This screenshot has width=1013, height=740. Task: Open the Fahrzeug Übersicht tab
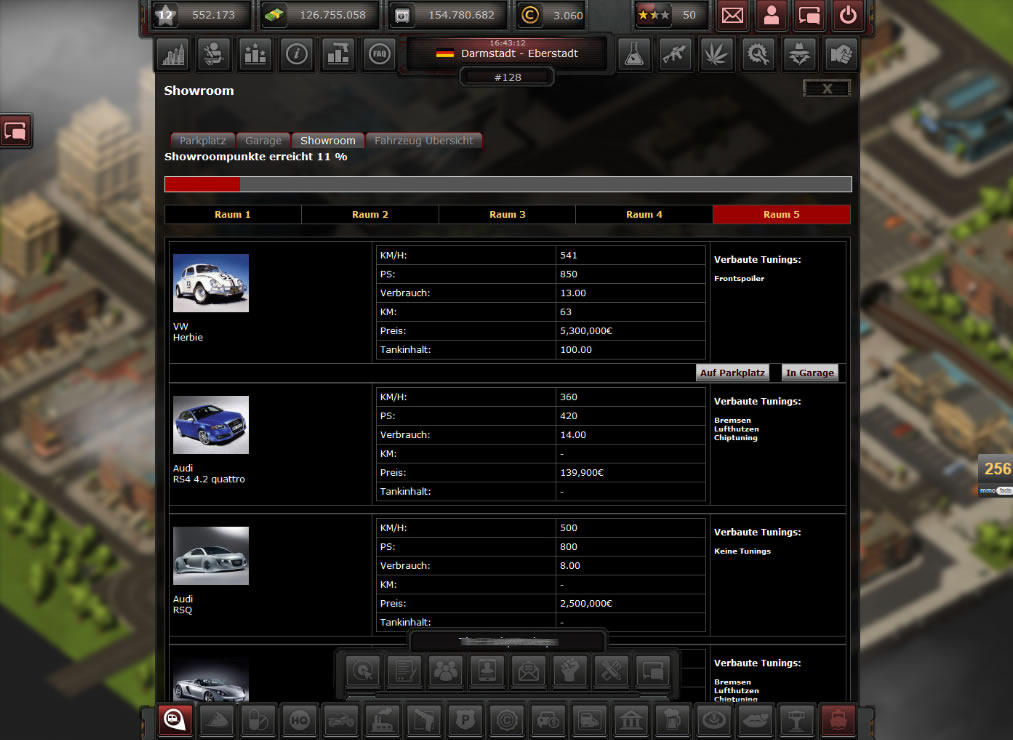424,141
